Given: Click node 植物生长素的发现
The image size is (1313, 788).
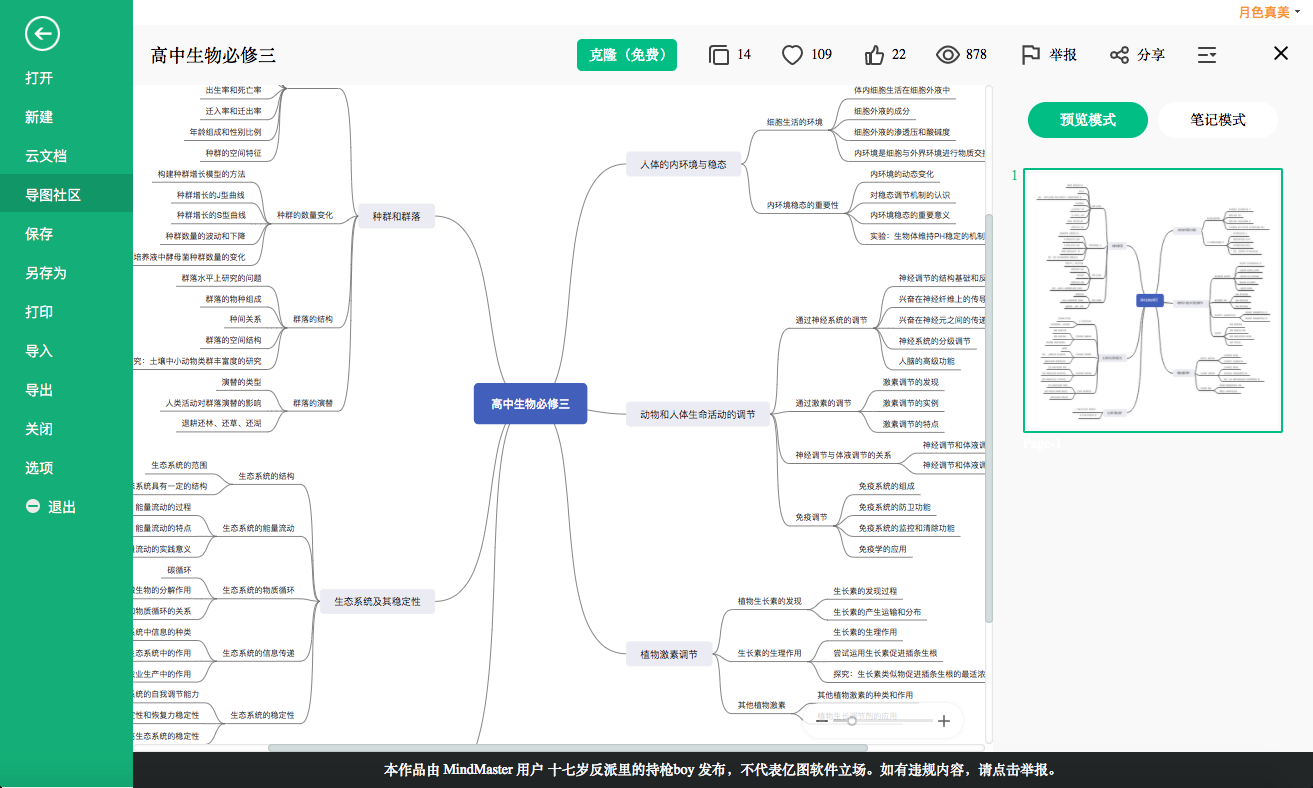Looking at the screenshot, I should coord(770,601).
